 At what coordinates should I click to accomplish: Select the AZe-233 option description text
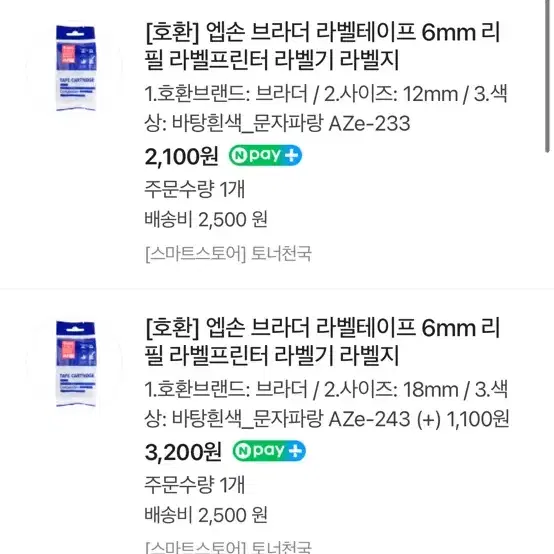click(x=326, y=108)
